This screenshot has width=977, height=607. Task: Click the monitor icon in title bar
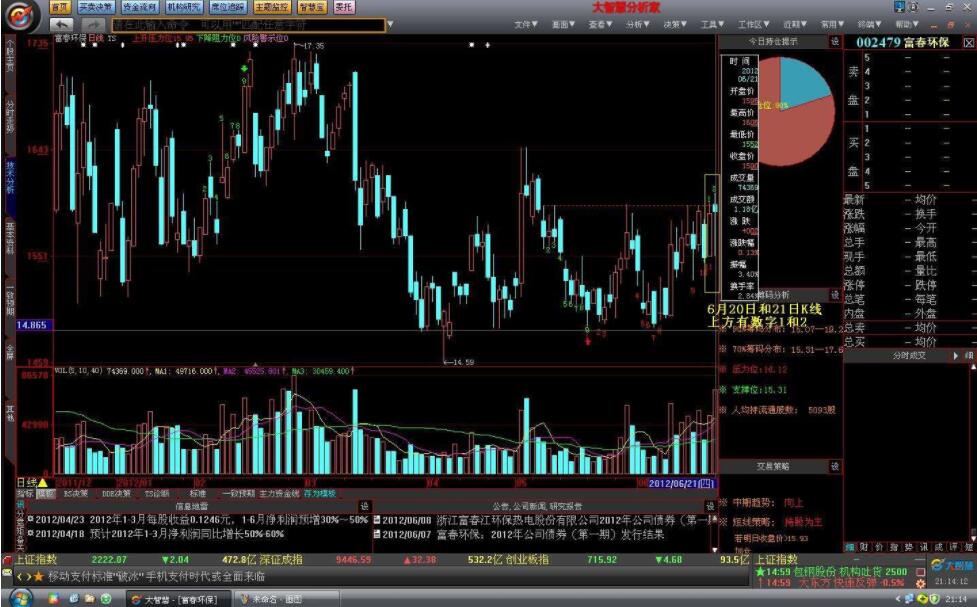pyautogui.click(x=899, y=7)
